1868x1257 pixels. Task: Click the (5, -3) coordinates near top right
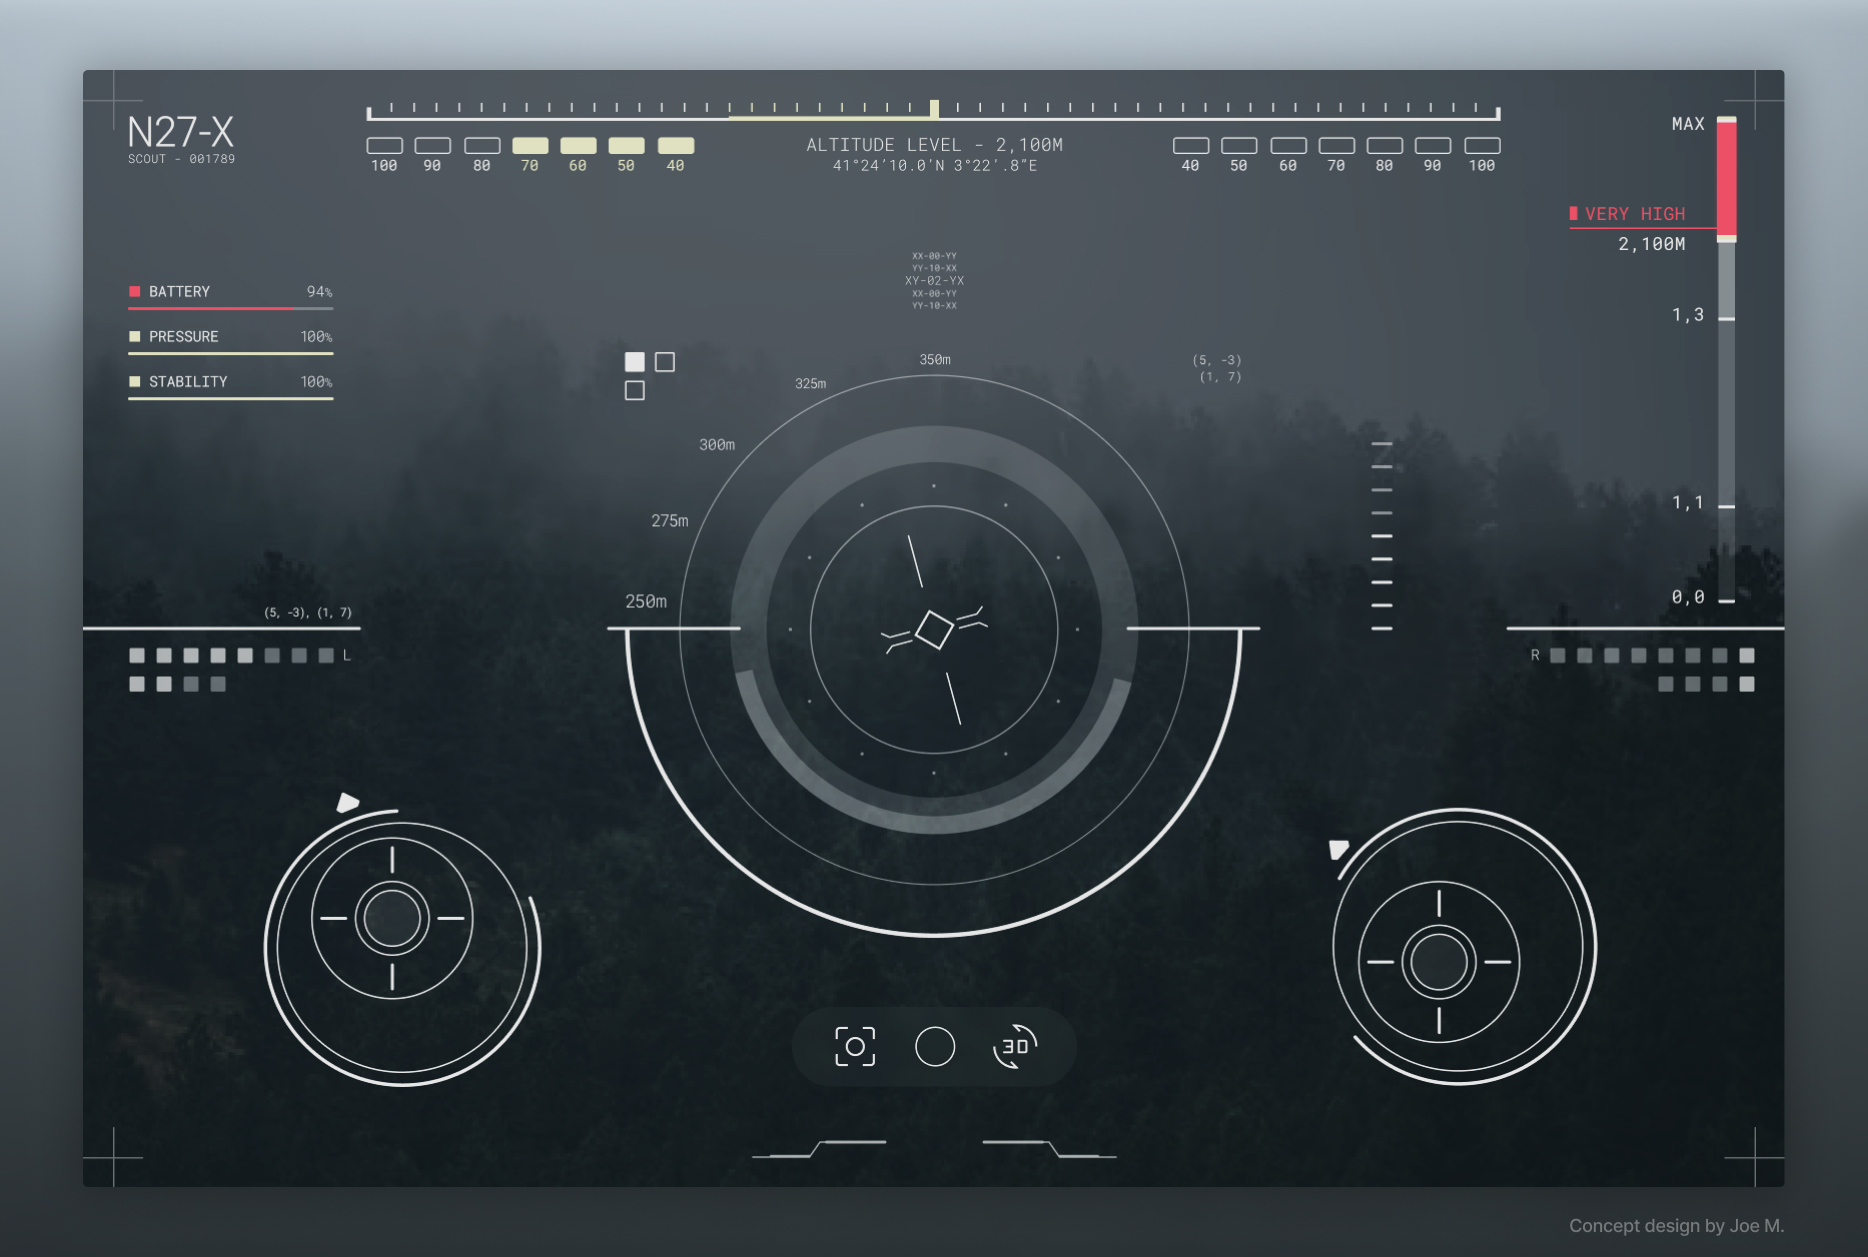pos(1217,360)
